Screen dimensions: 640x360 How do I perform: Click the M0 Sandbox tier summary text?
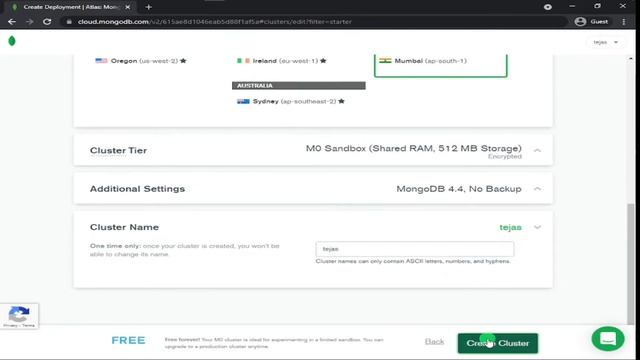413,149
